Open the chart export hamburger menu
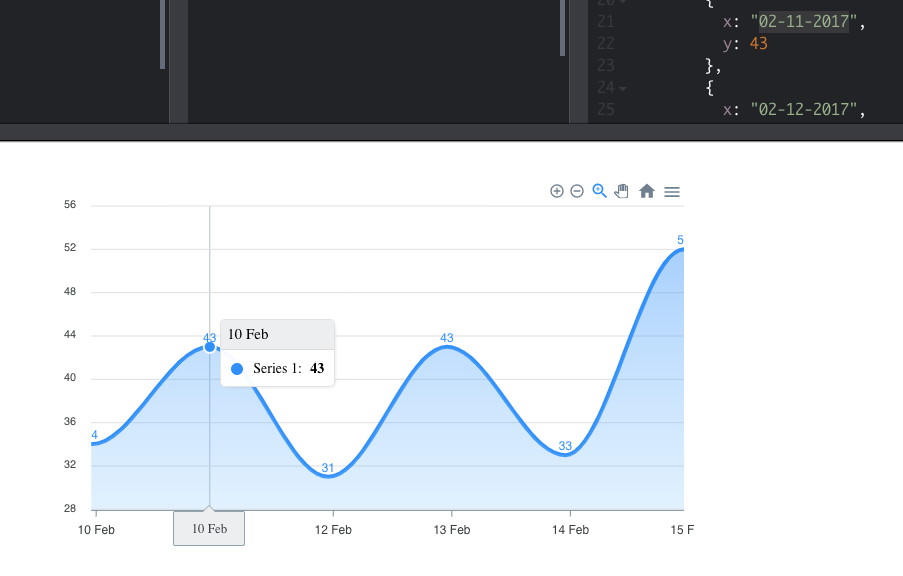This screenshot has height=576, width=903. pos(672,191)
